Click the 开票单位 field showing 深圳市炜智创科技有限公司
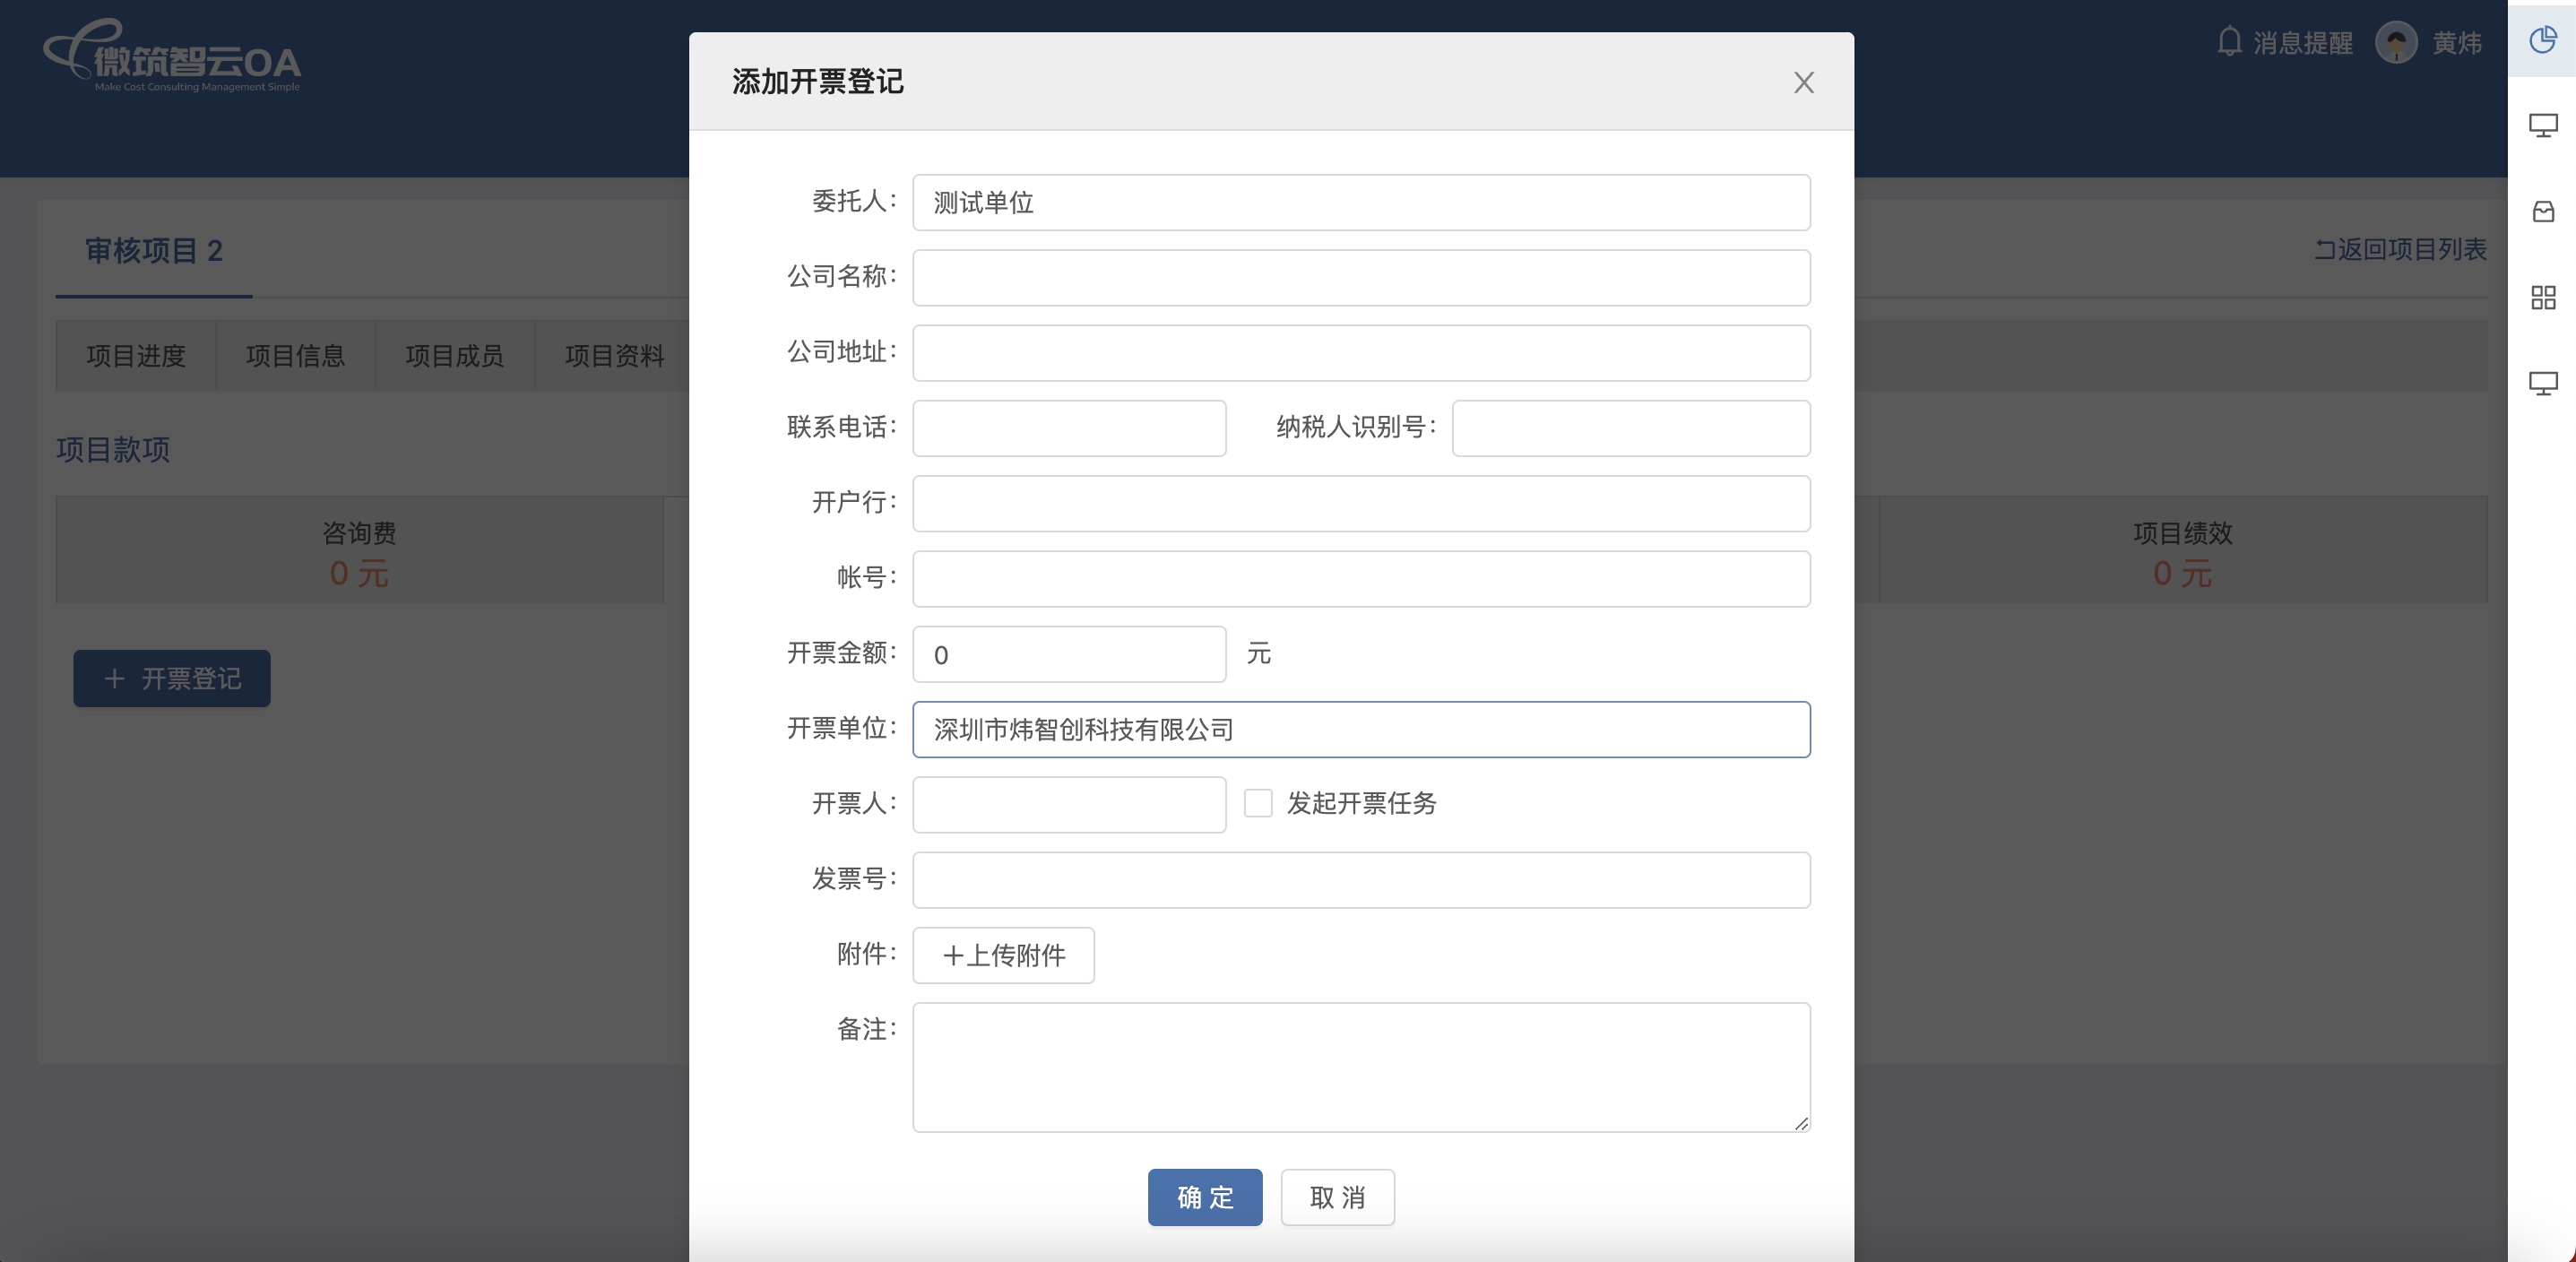This screenshot has width=2576, height=1262. click(x=1360, y=730)
